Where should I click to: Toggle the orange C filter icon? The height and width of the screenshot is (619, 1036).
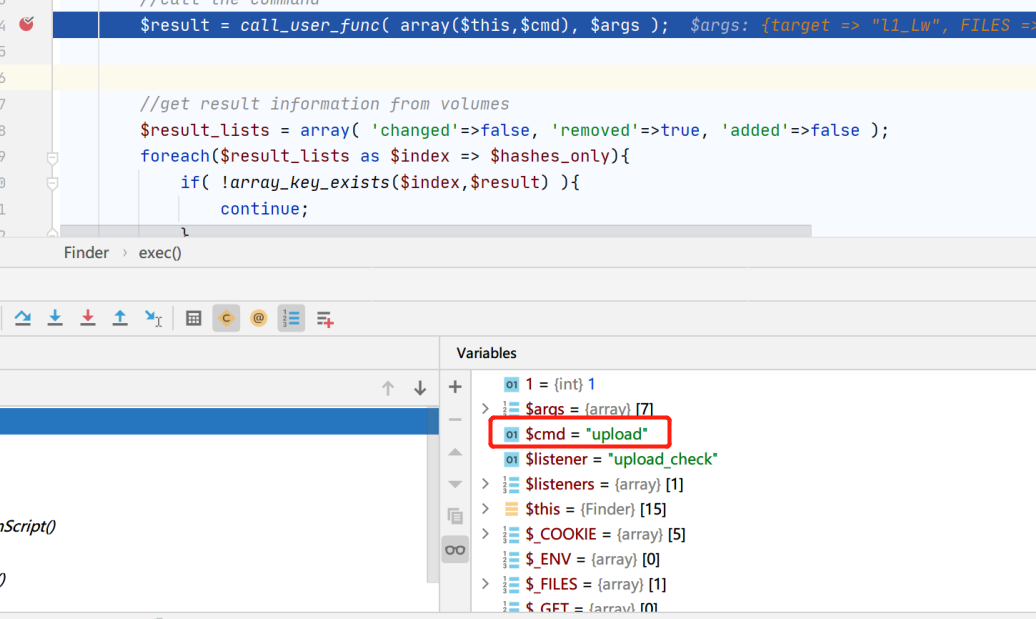click(226, 318)
